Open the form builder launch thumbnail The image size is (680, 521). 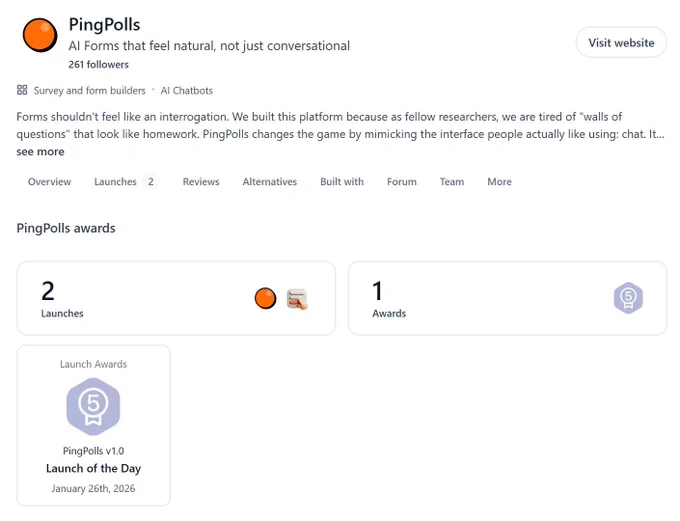click(297, 299)
